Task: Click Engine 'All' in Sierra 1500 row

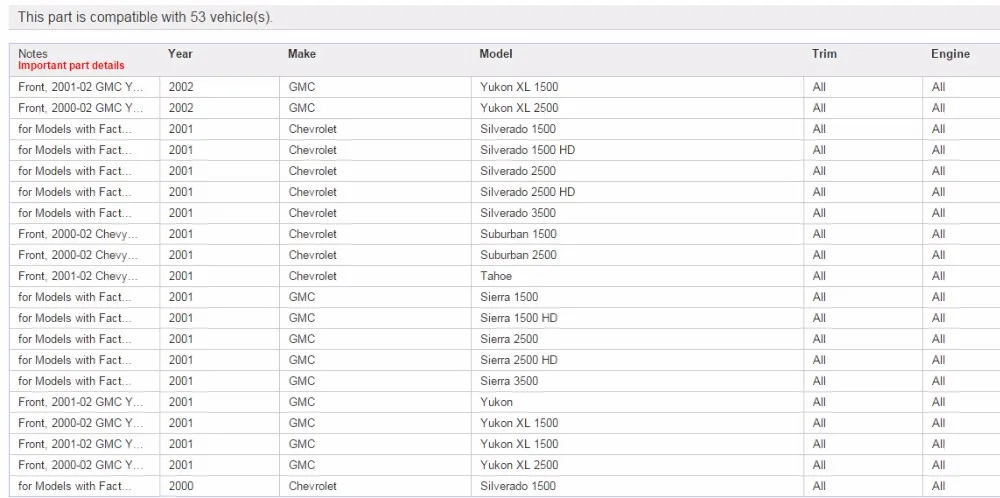Action: (938, 297)
